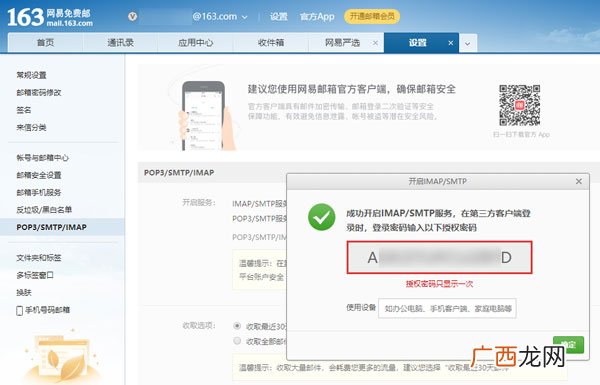Screen dimensions: 600x385
Task: Click the 使用设备 input field
Action: (447, 308)
